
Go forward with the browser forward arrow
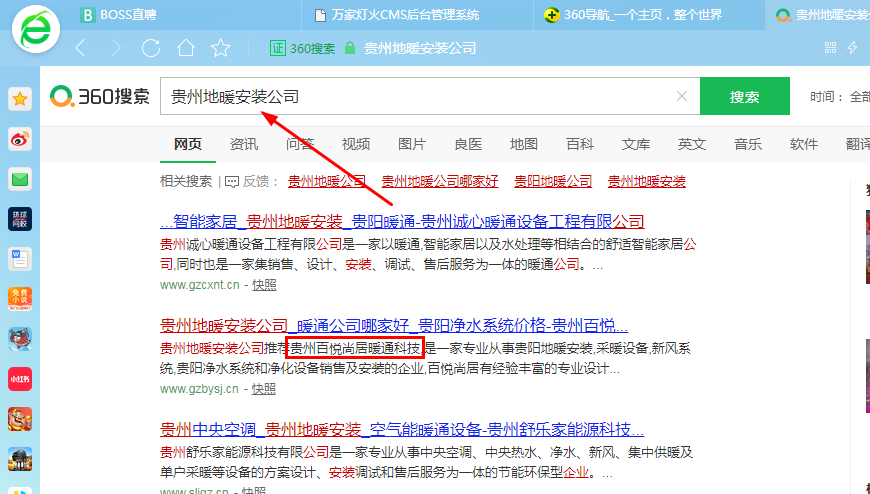click(x=115, y=48)
